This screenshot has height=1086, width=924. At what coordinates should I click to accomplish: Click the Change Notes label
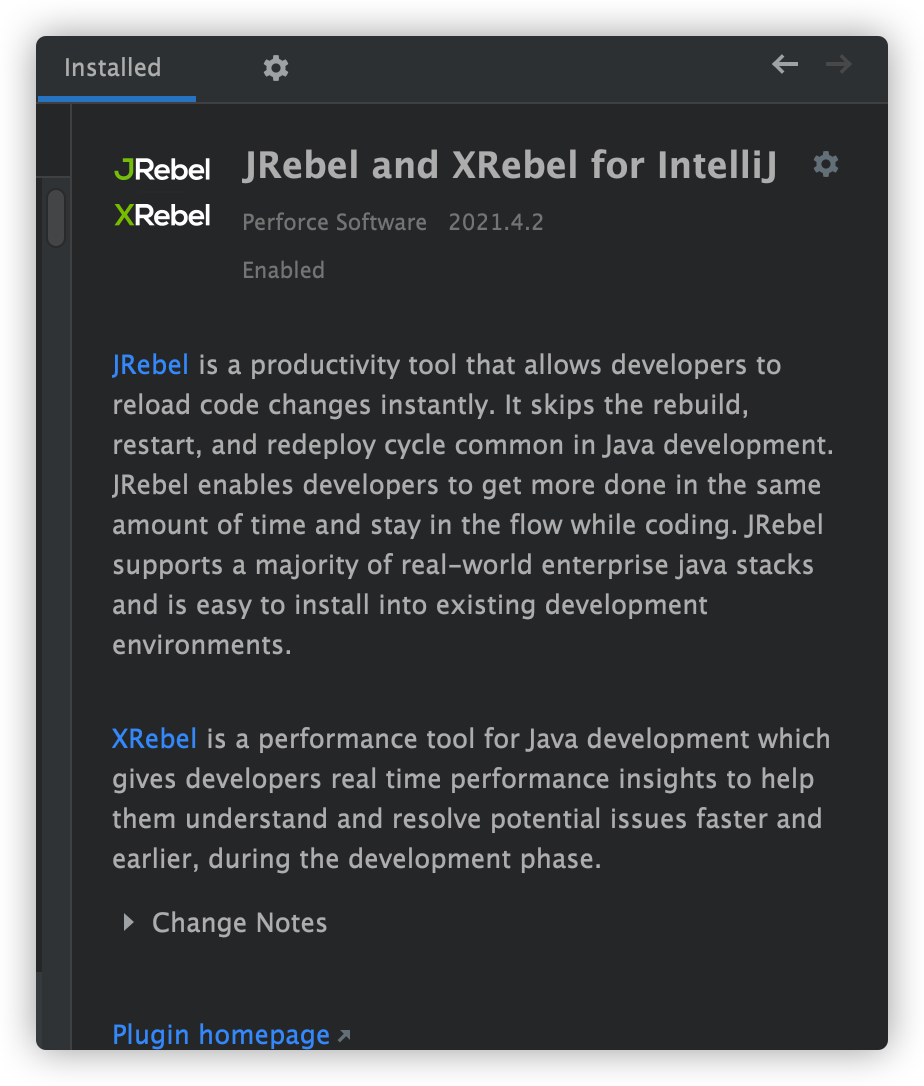[x=239, y=922]
